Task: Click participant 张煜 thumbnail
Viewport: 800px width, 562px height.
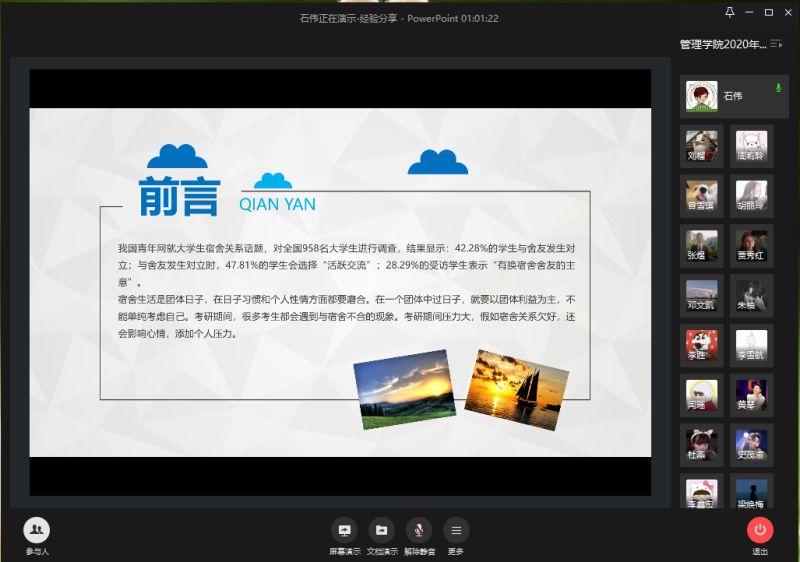Action: [x=701, y=244]
